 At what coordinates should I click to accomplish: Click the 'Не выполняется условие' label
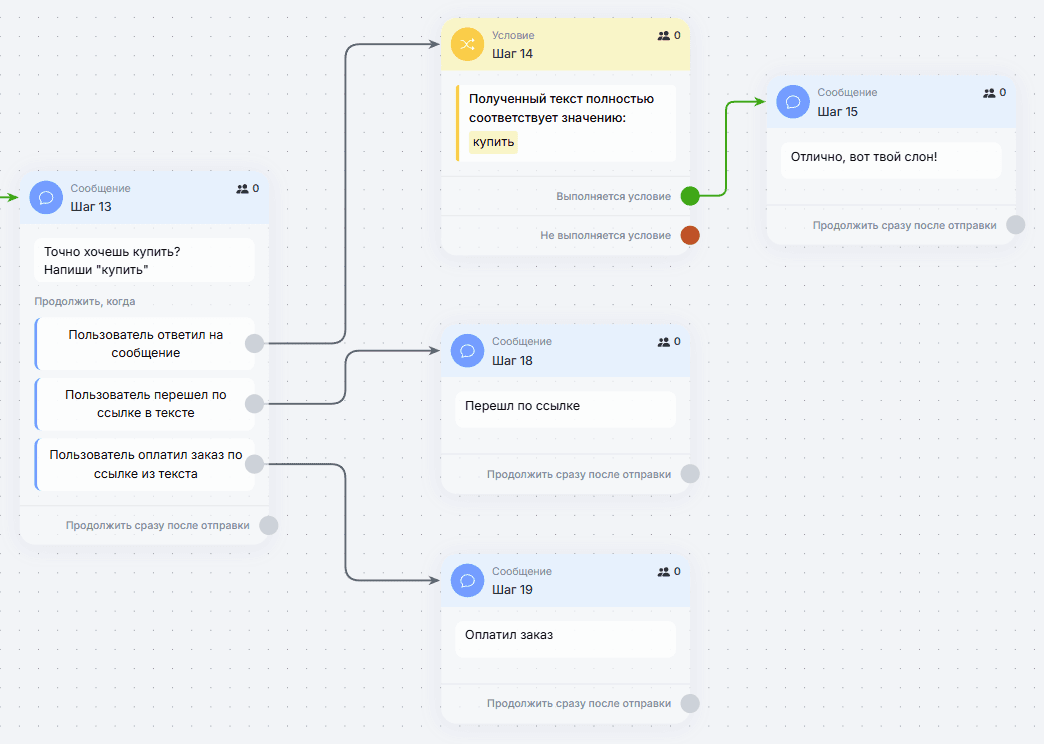[x=606, y=236]
